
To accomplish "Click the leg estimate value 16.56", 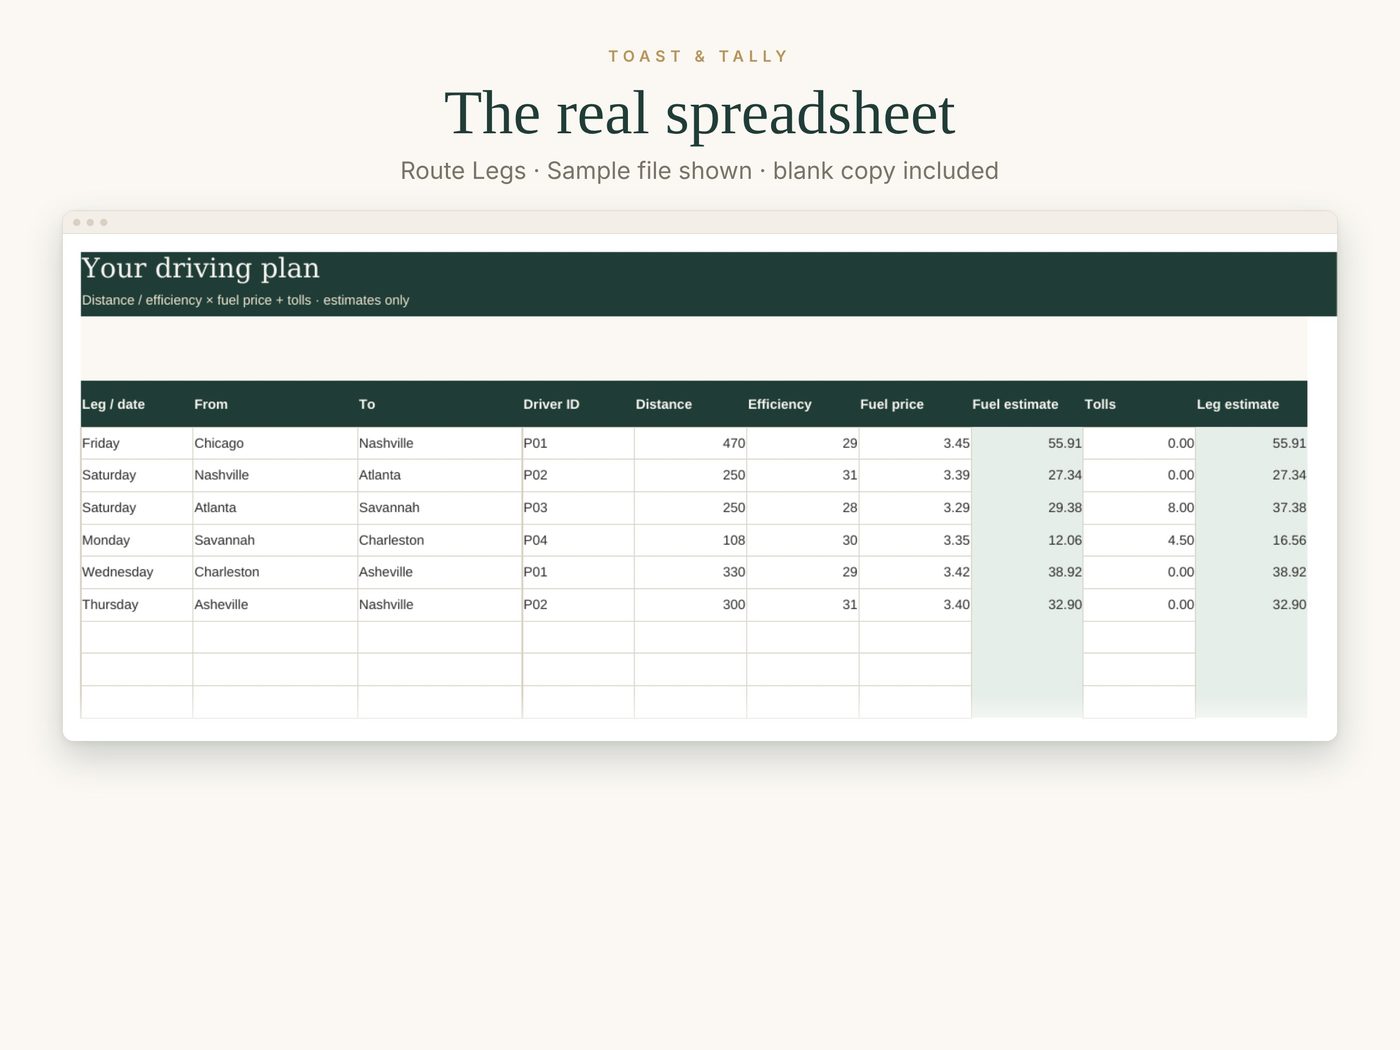I will click(1251, 540).
